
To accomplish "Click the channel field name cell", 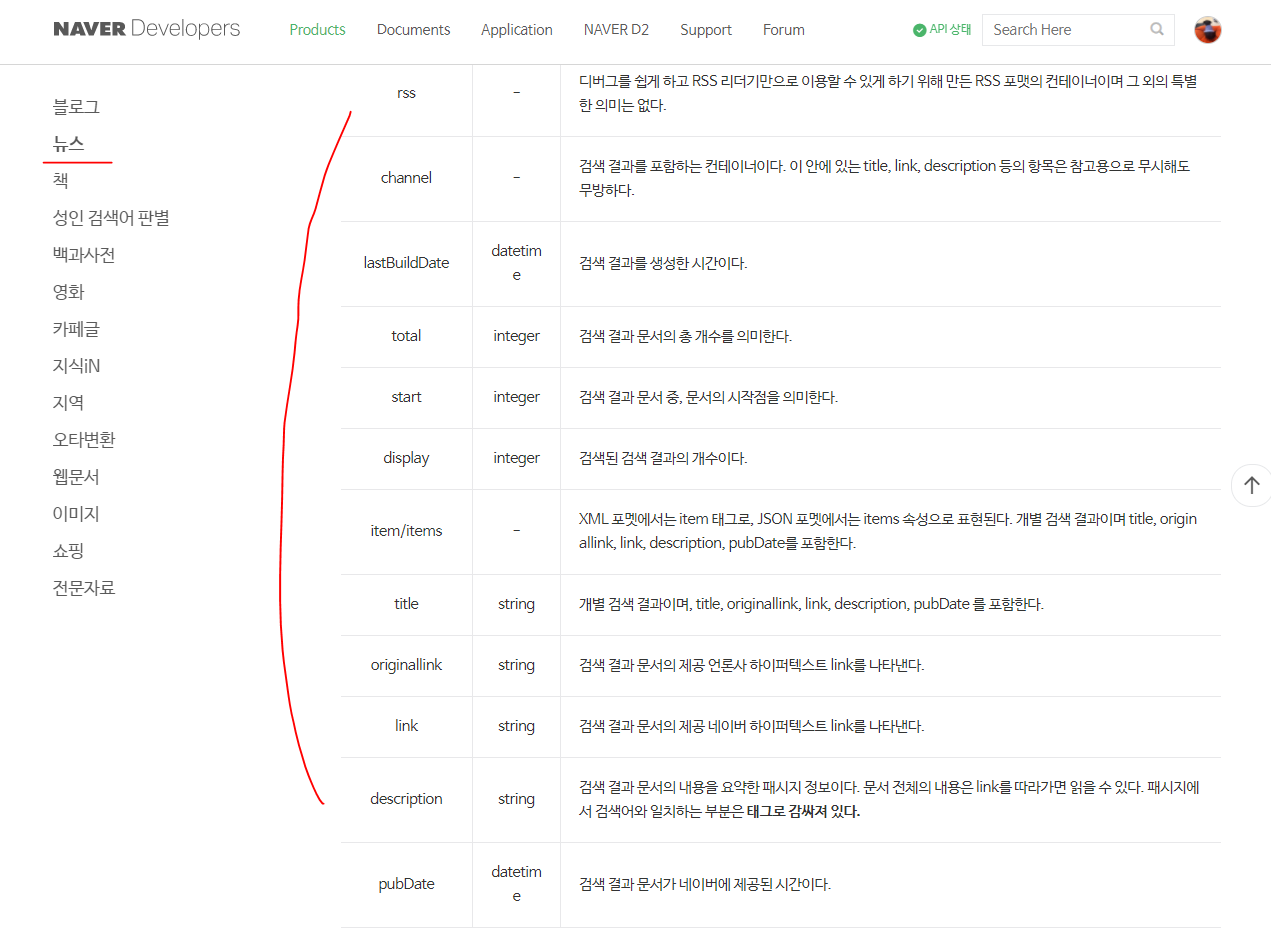I will click(406, 178).
